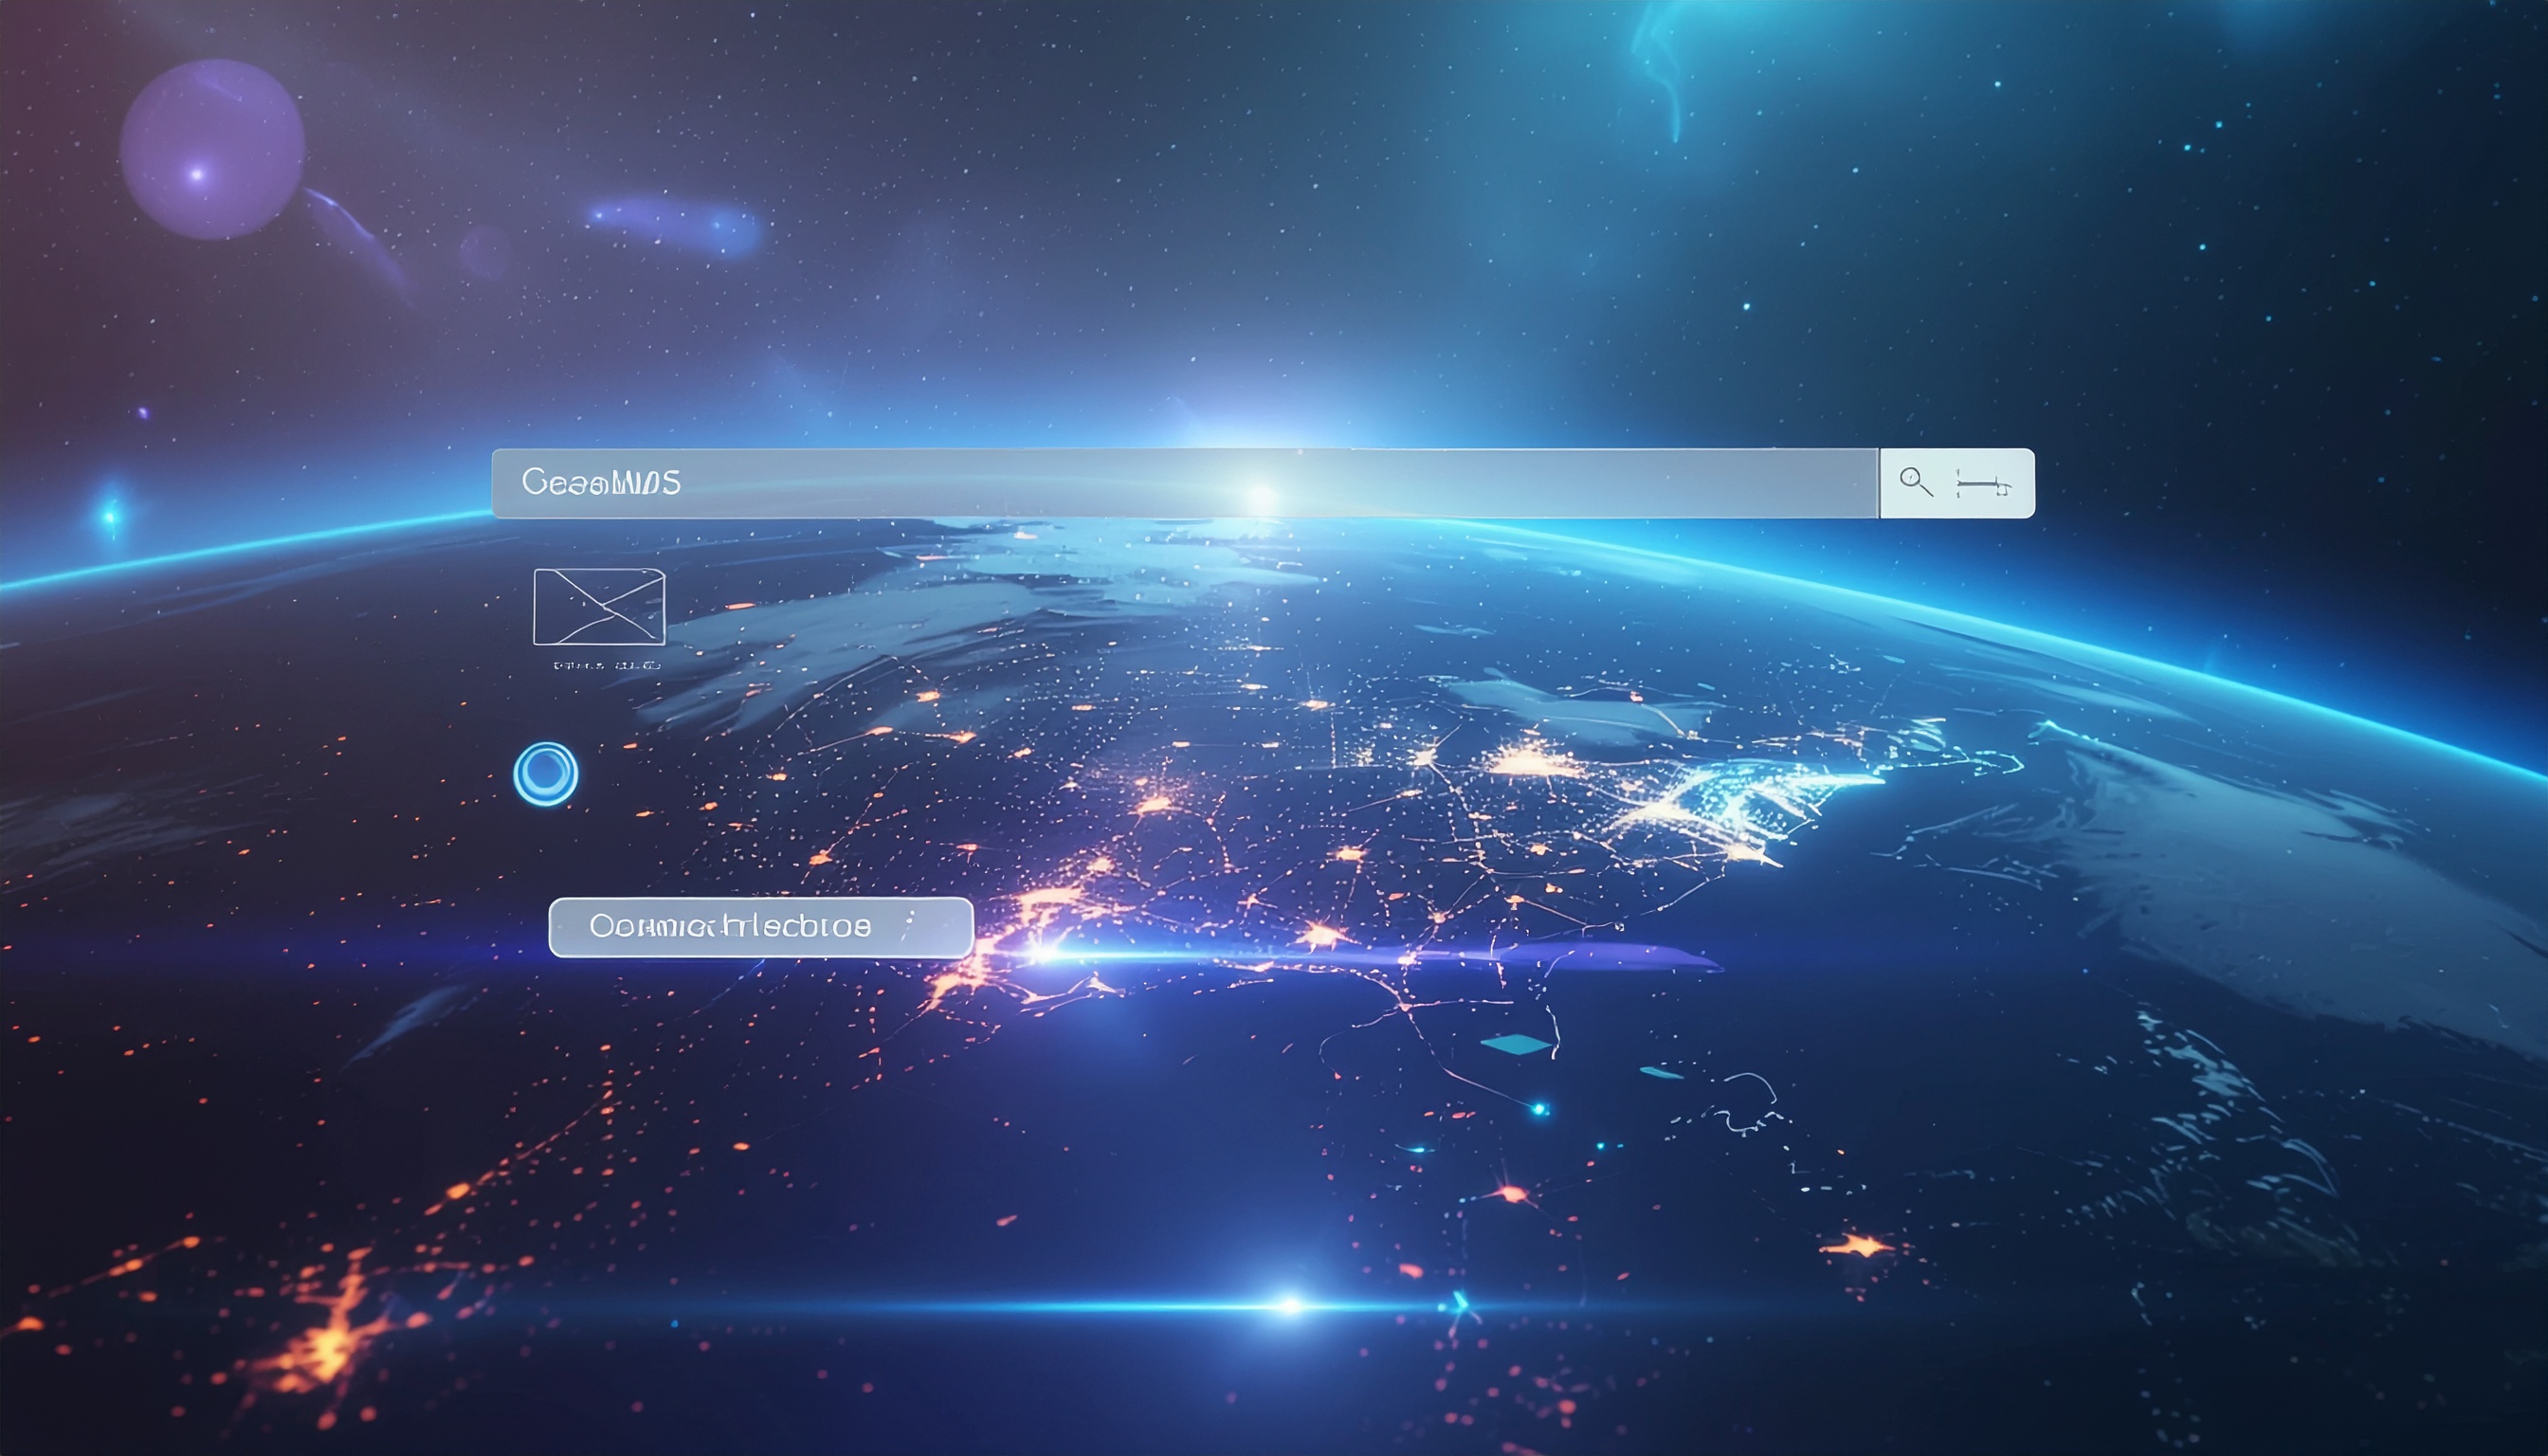2548x1456 pixels.
Task: Open the crossed-box image placeholder thumbnail
Action: click(x=599, y=607)
